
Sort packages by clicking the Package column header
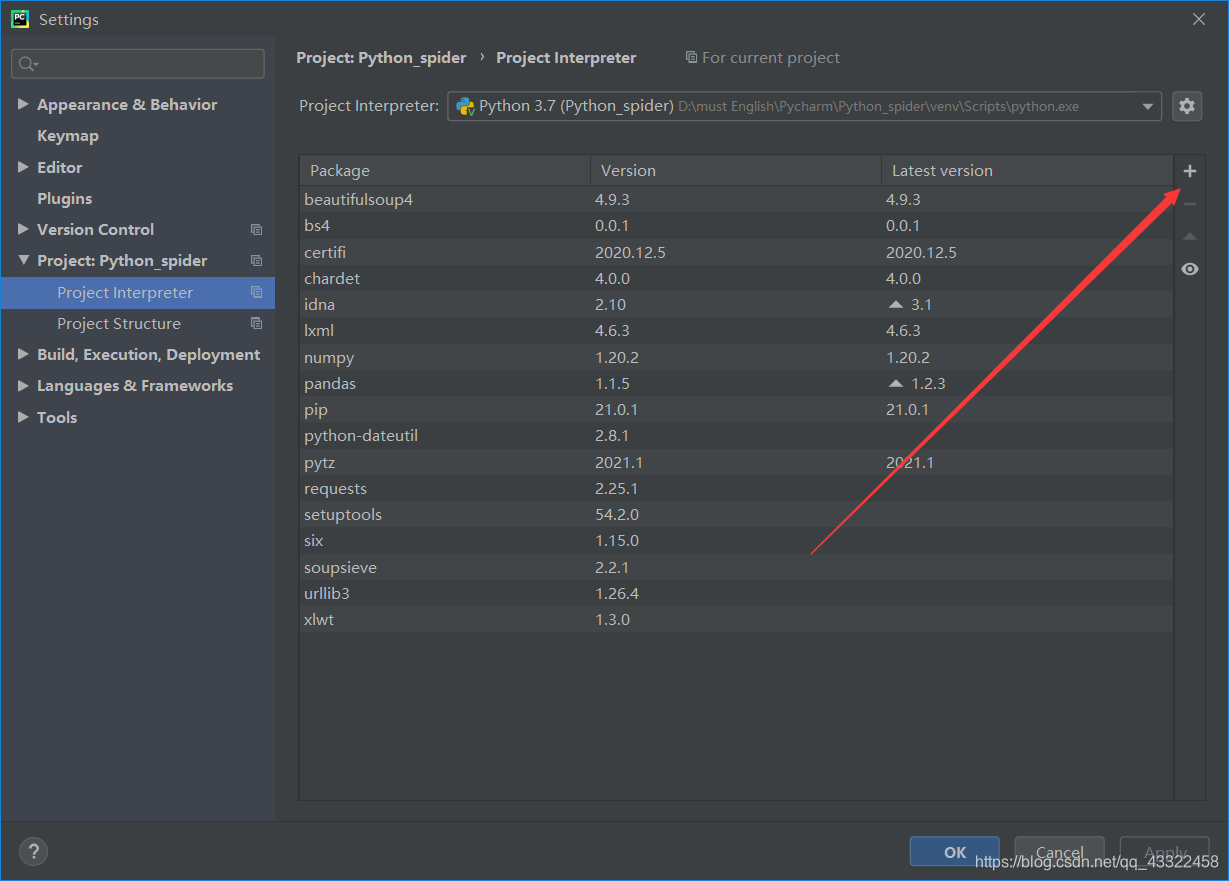(x=339, y=170)
